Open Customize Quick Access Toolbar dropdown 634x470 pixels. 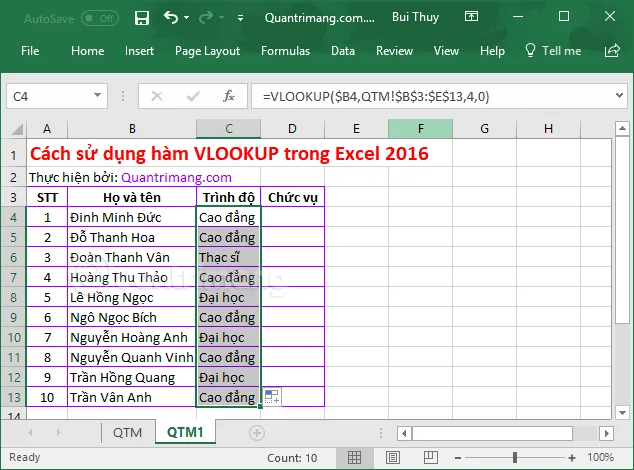pos(240,18)
